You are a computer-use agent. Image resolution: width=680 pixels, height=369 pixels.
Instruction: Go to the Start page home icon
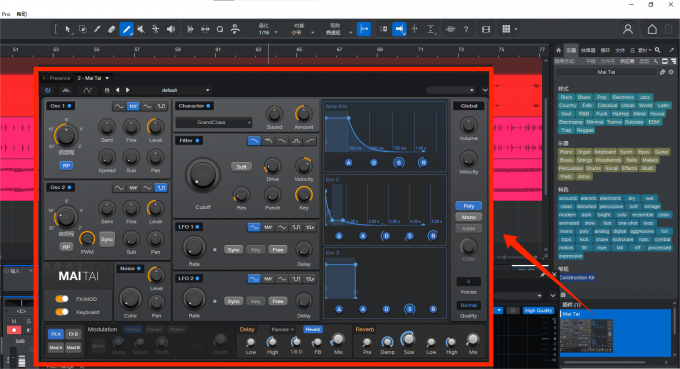[652, 29]
